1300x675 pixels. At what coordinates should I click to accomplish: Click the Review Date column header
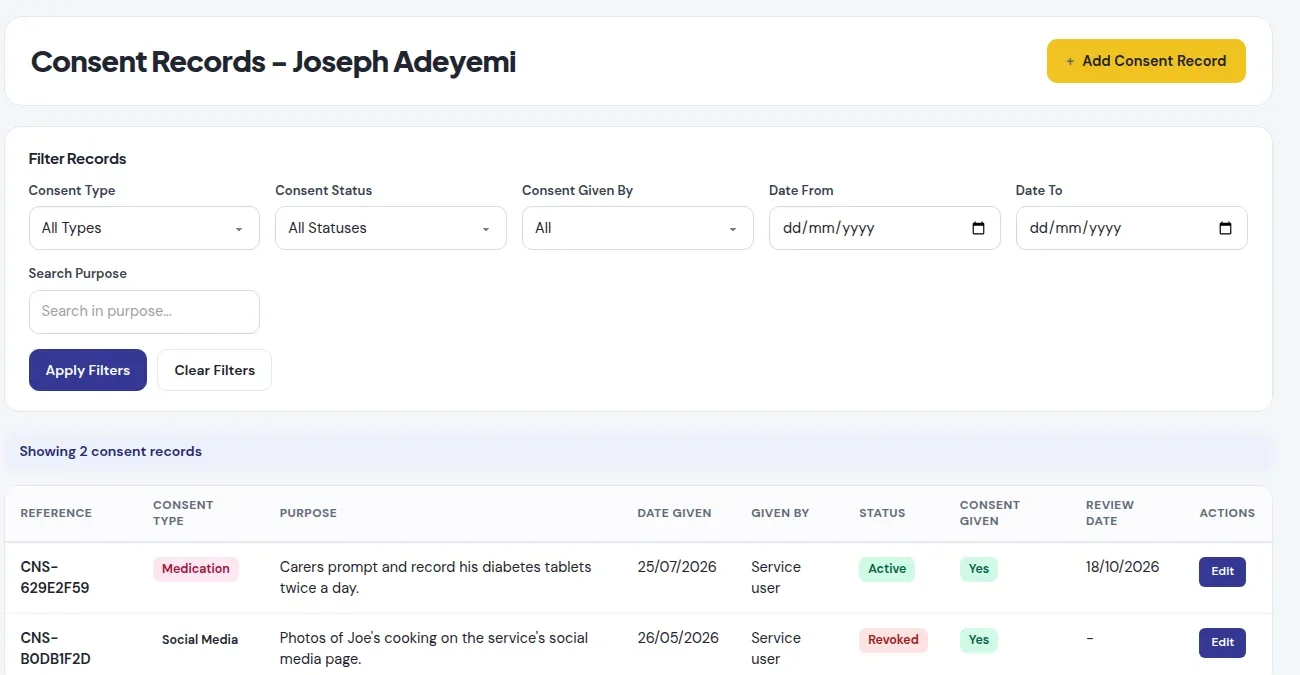pyautogui.click(x=1110, y=513)
